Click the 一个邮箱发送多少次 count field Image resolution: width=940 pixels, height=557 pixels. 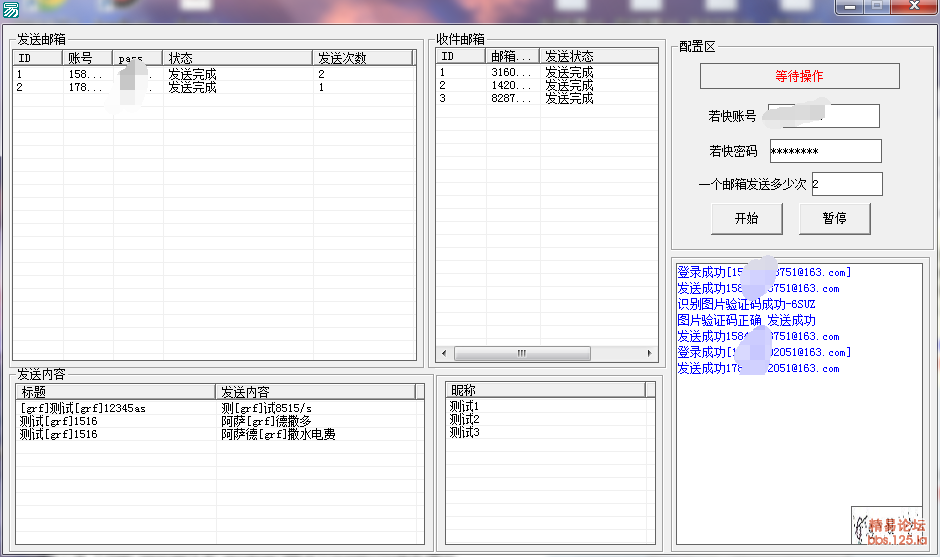click(846, 184)
